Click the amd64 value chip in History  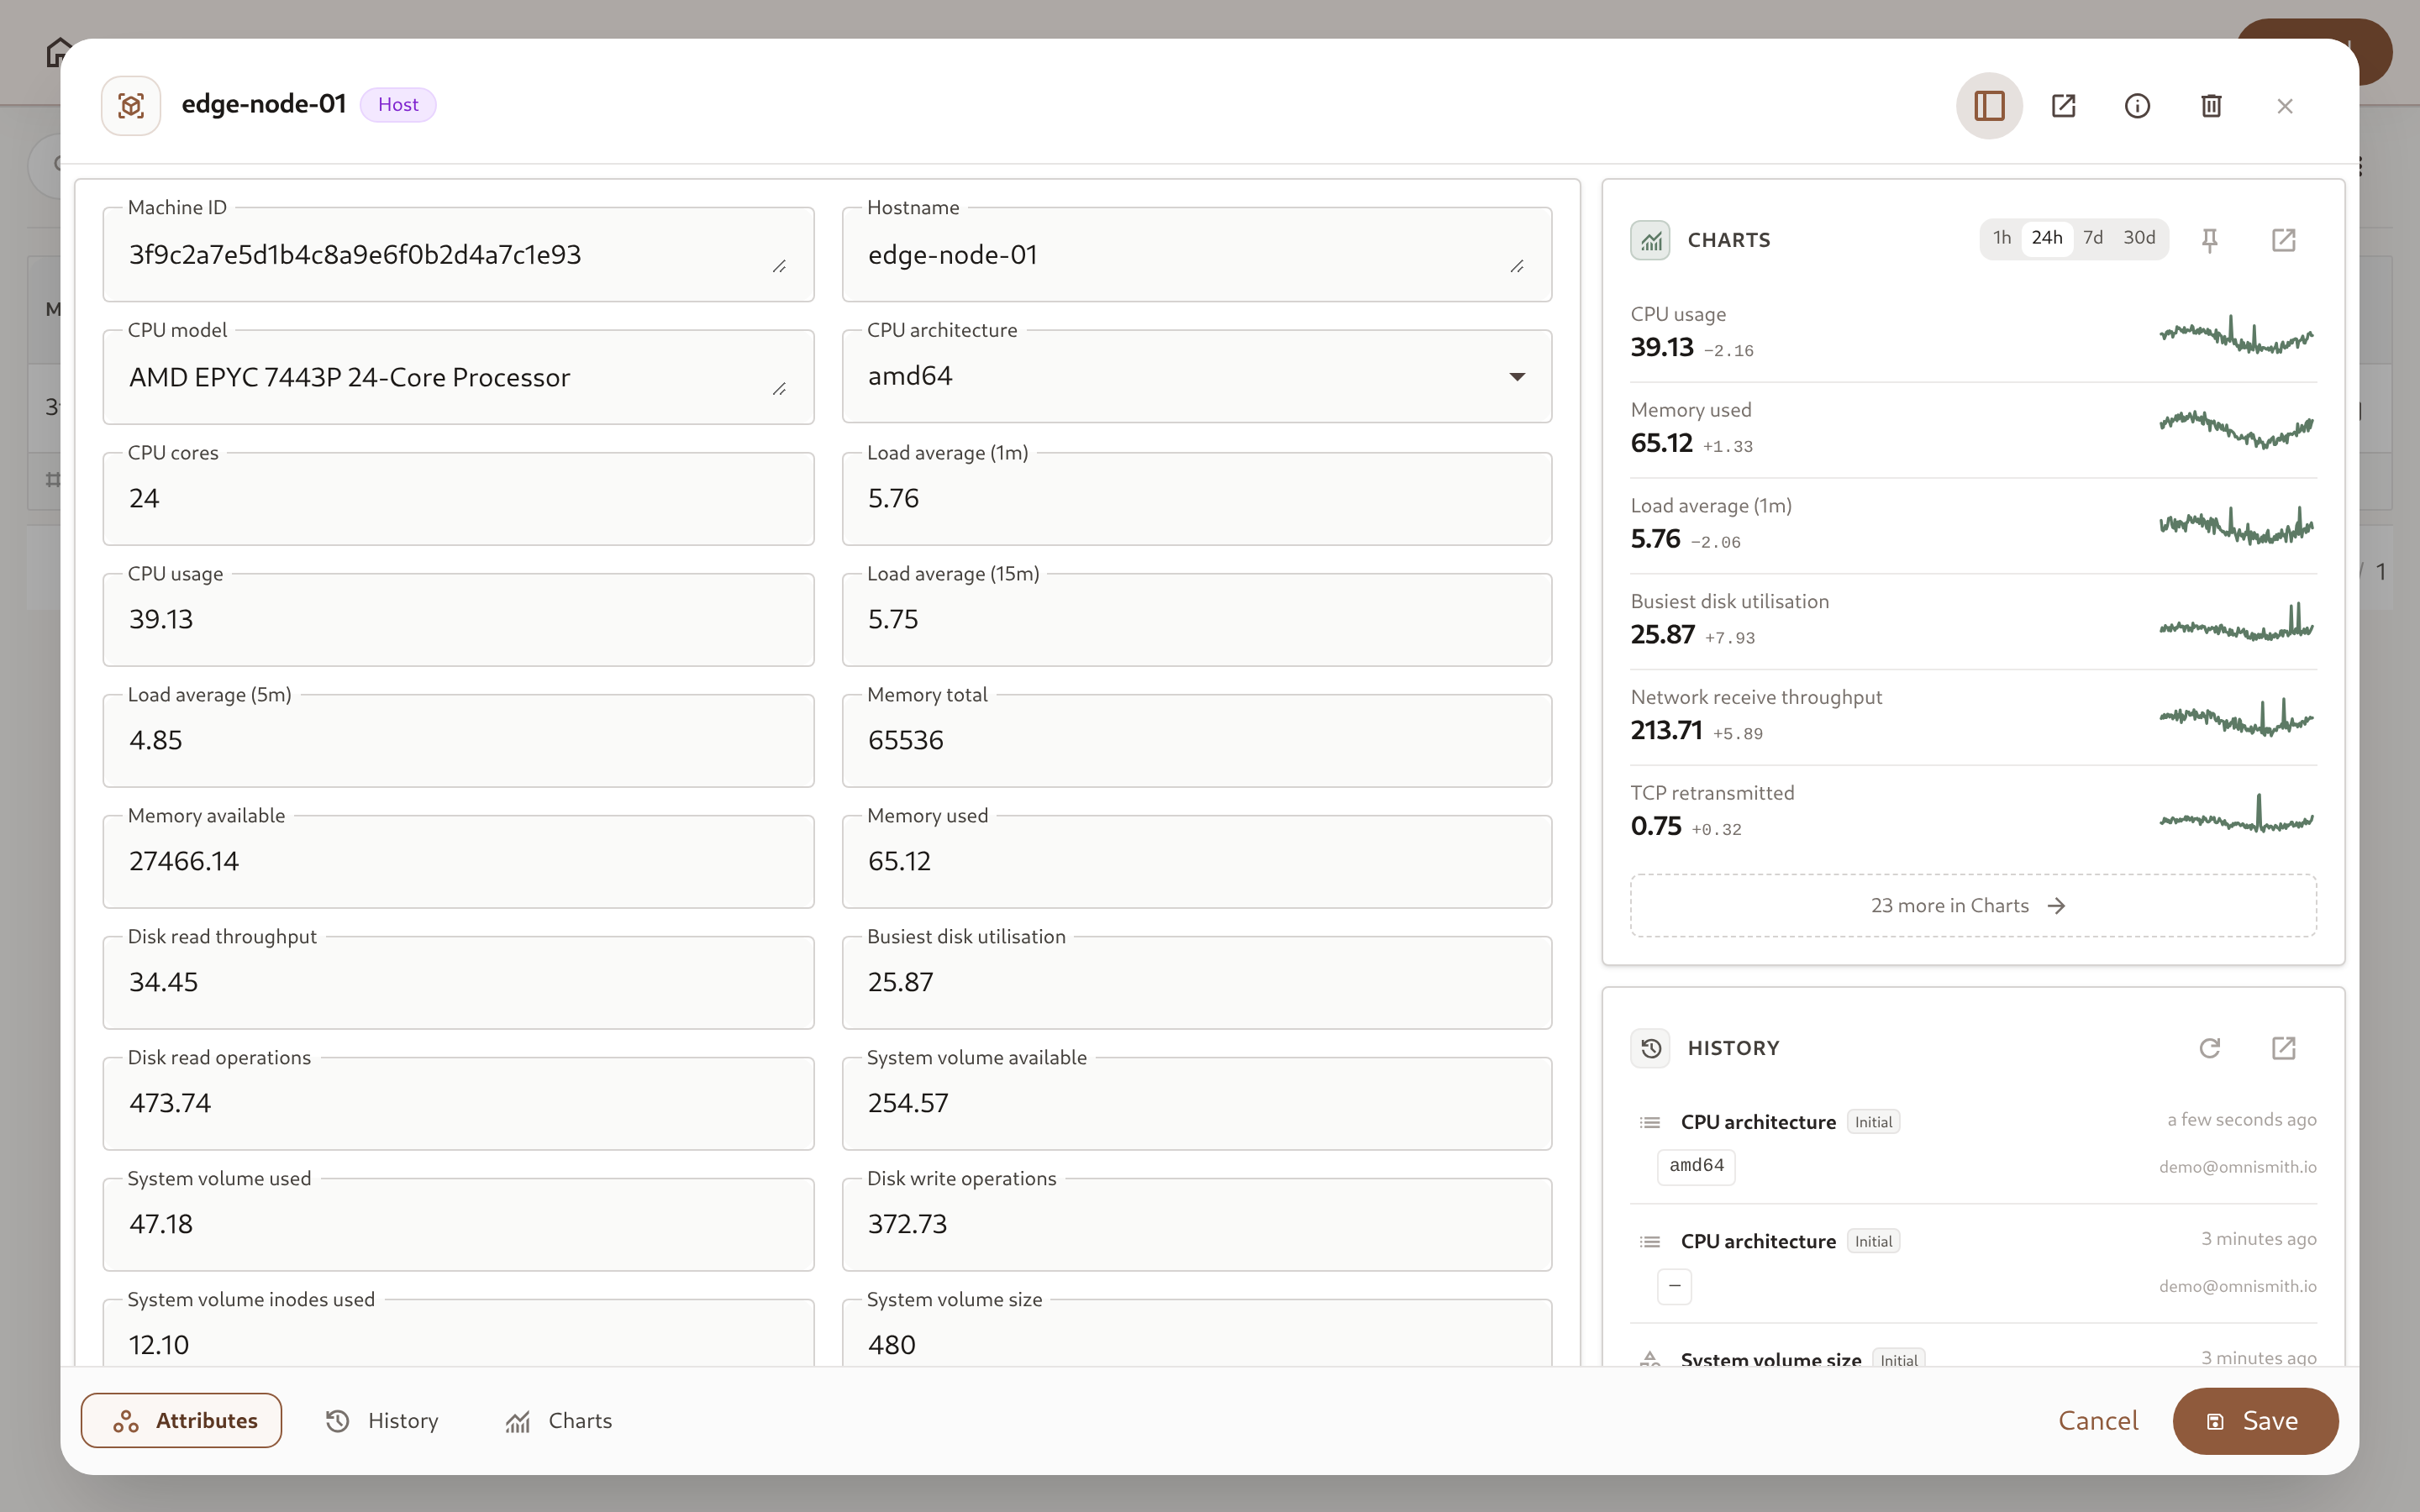[1696, 1166]
